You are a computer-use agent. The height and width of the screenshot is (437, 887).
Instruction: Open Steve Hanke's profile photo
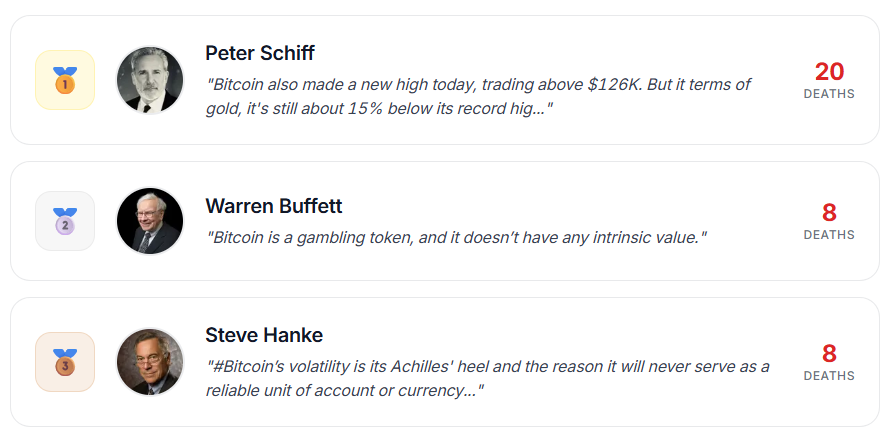coord(150,362)
